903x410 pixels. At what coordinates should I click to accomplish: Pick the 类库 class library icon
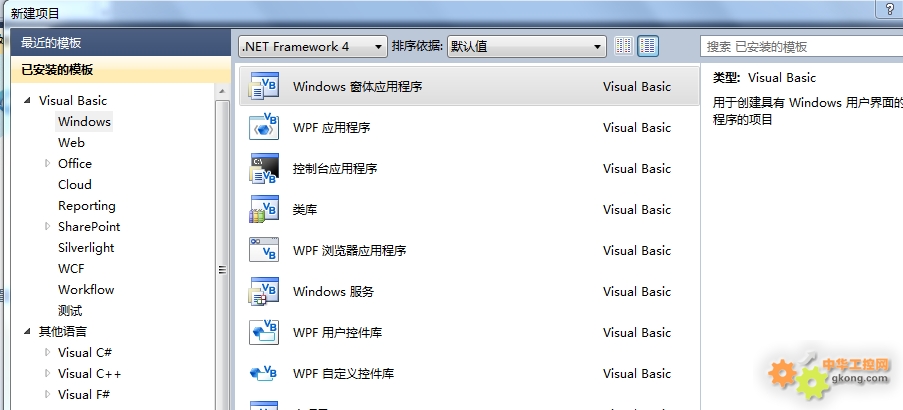[264, 210]
